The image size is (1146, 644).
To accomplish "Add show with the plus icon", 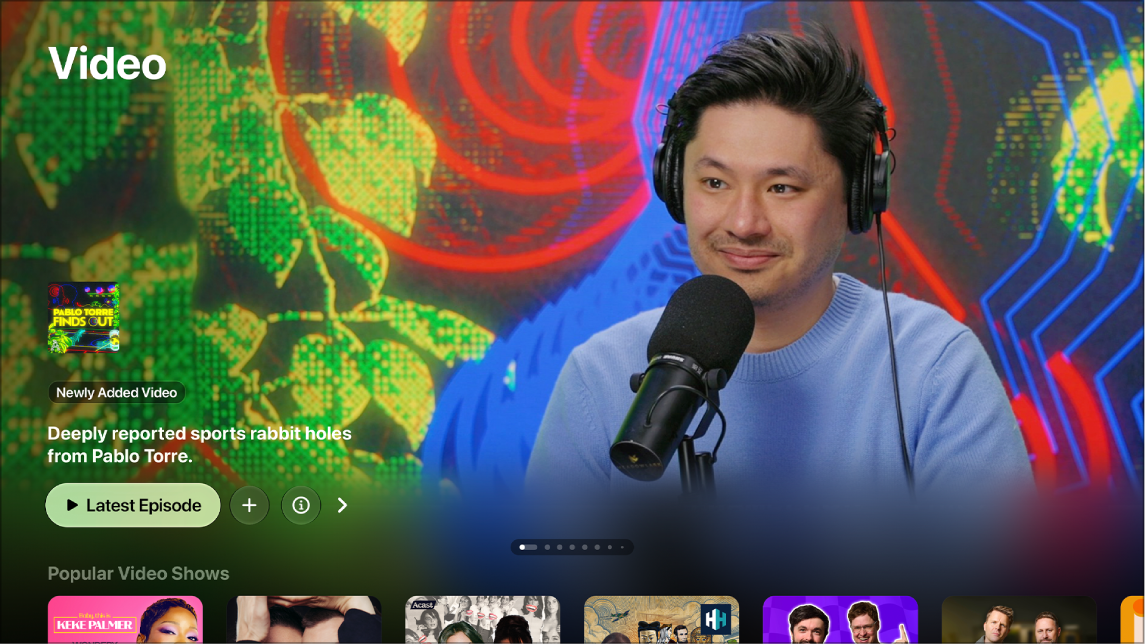I will (x=249, y=505).
